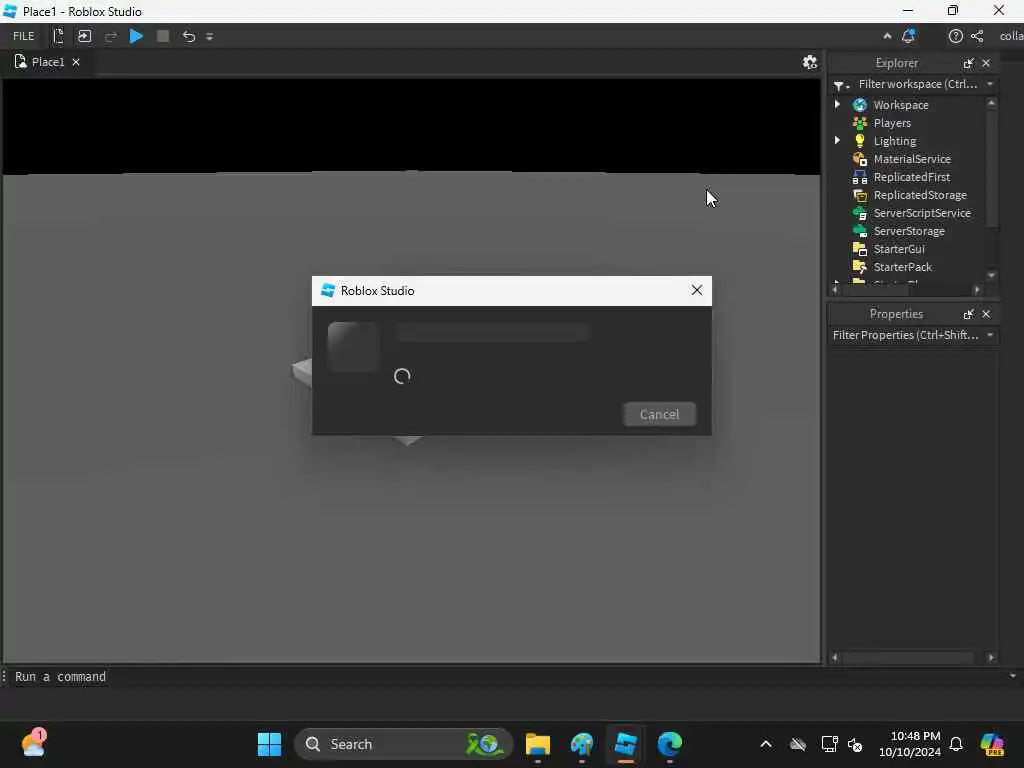1024x768 pixels.
Task: Click the StarterPack folder icon
Action: click(x=859, y=266)
